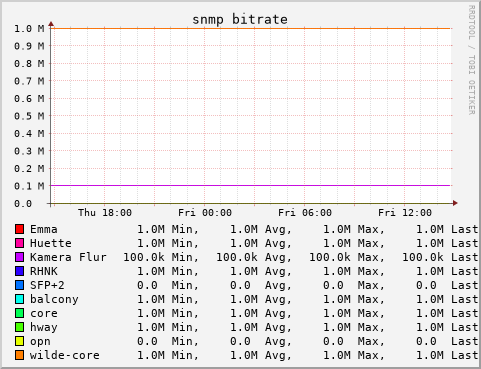Click the purple 100k line in the plot
The image size is (481, 369).
click(250, 185)
